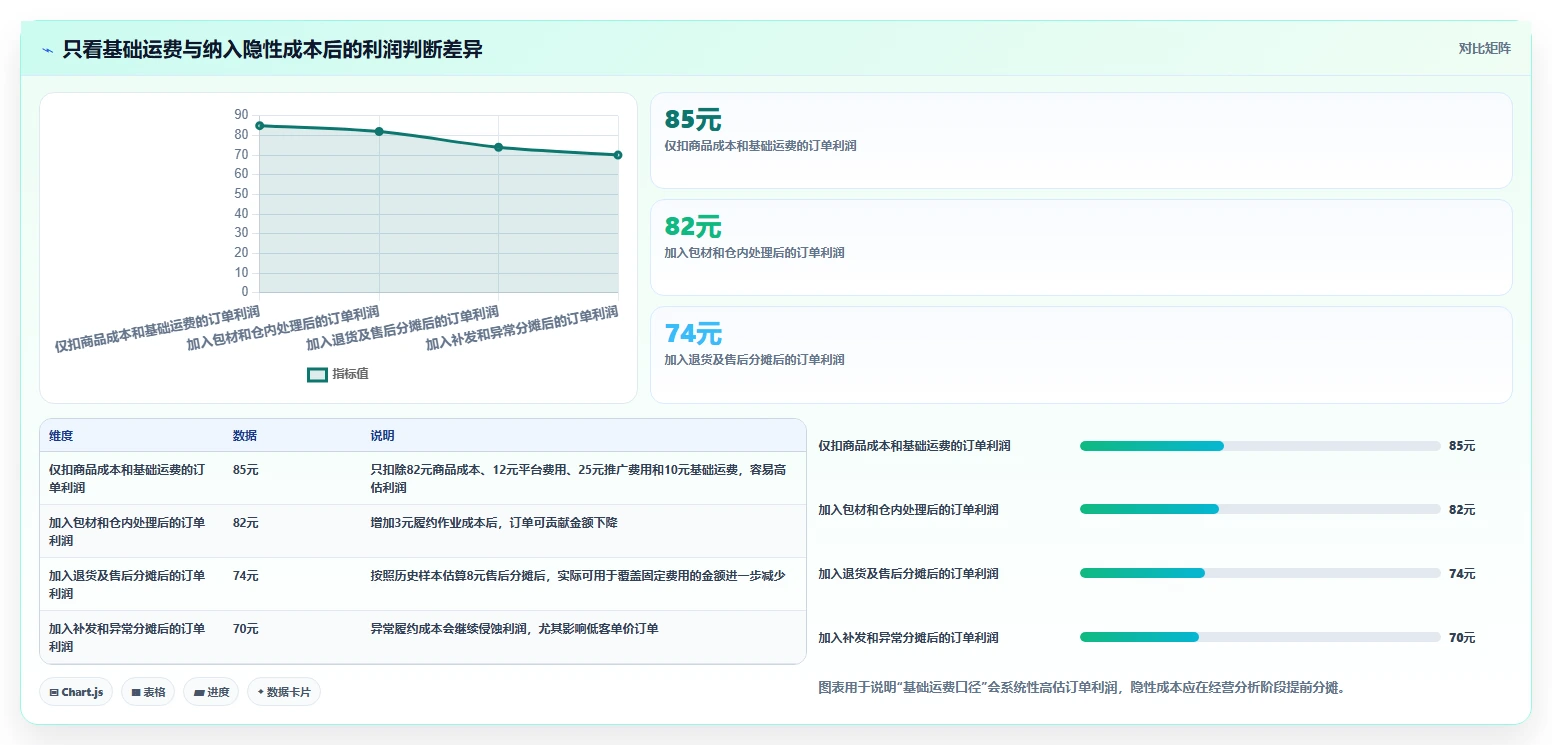Click the 82元 progress bar
This screenshot has width=1552, height=745.
[1260, 509]
